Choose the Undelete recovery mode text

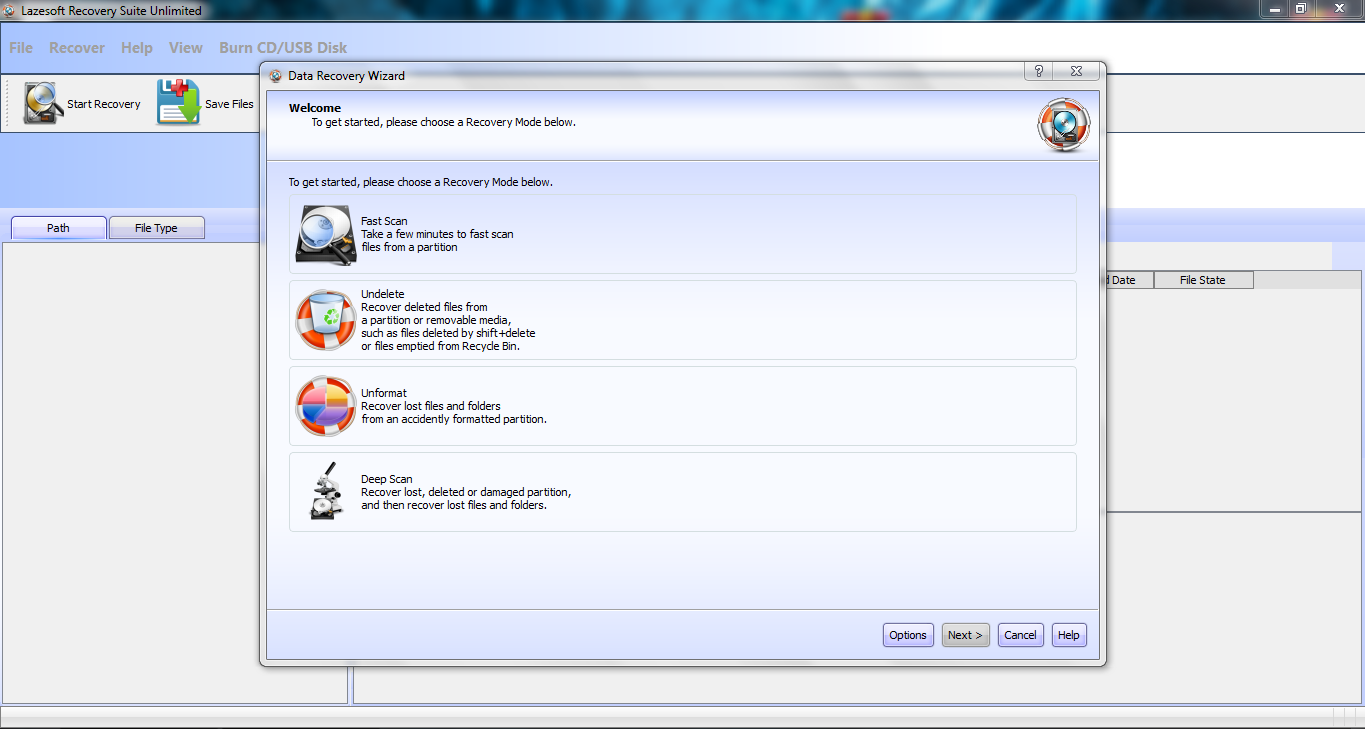(448, 320)
